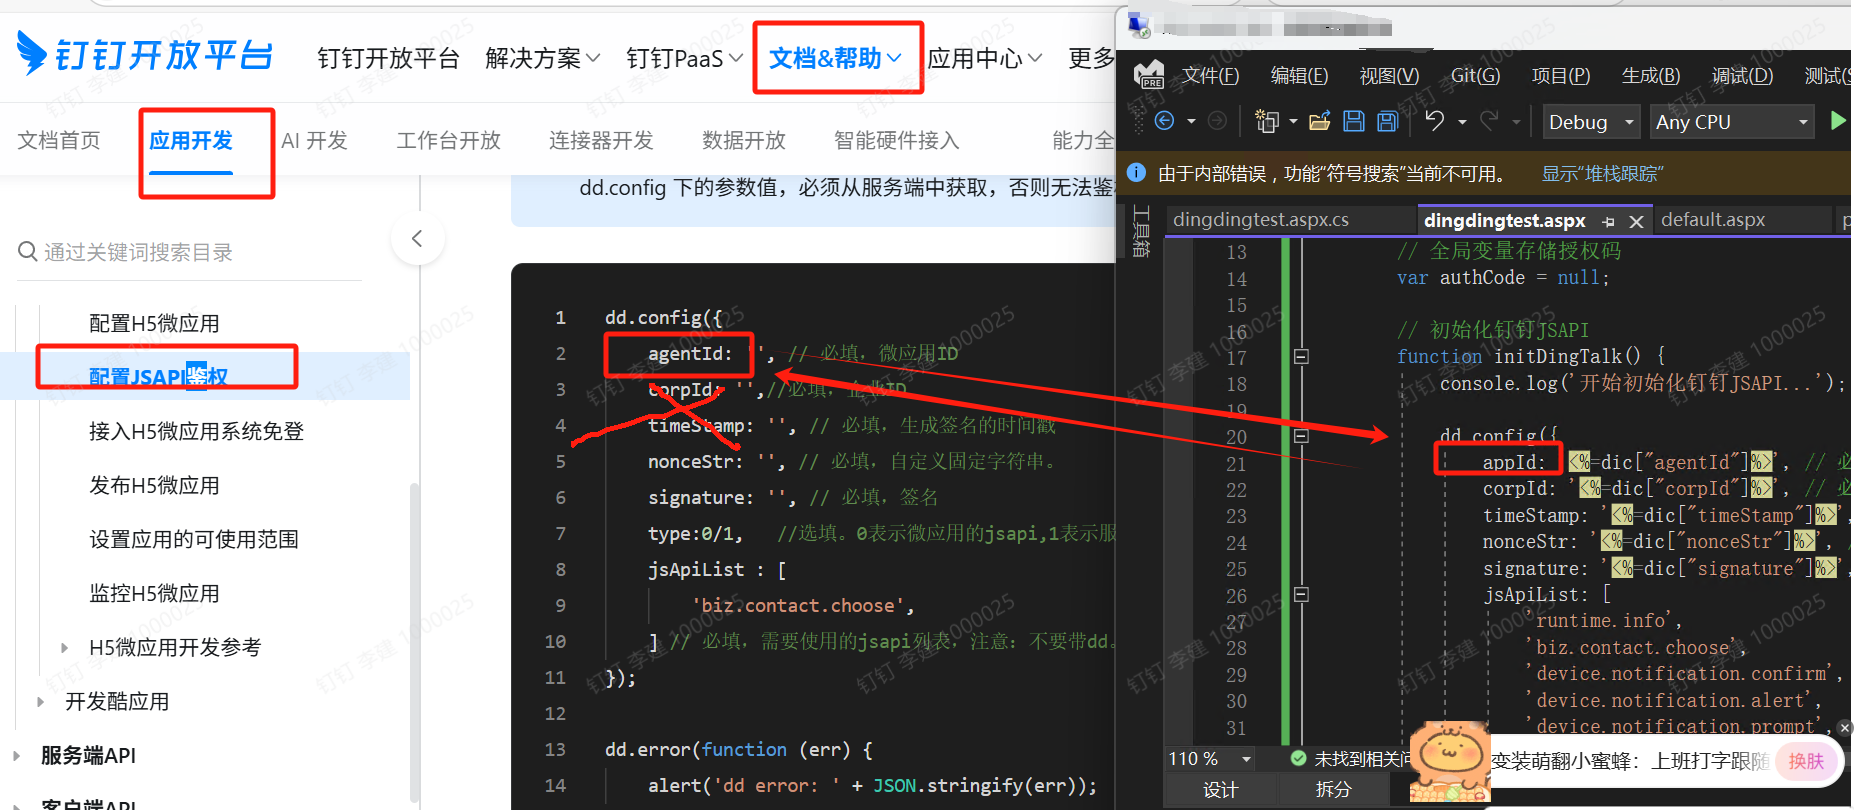Open 配置H5微应用 in the sidebar
Screen dimensions: 1854x810
154,323
